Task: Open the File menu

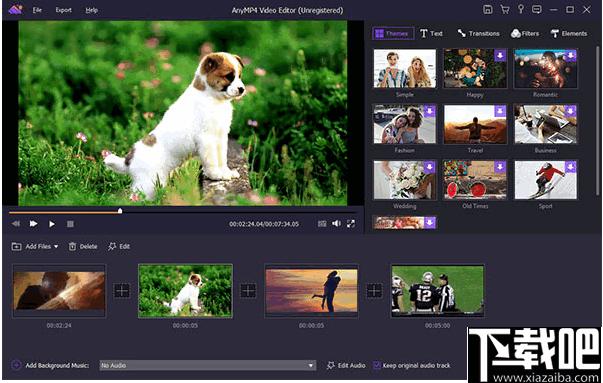Action: [x=37, y=10]
